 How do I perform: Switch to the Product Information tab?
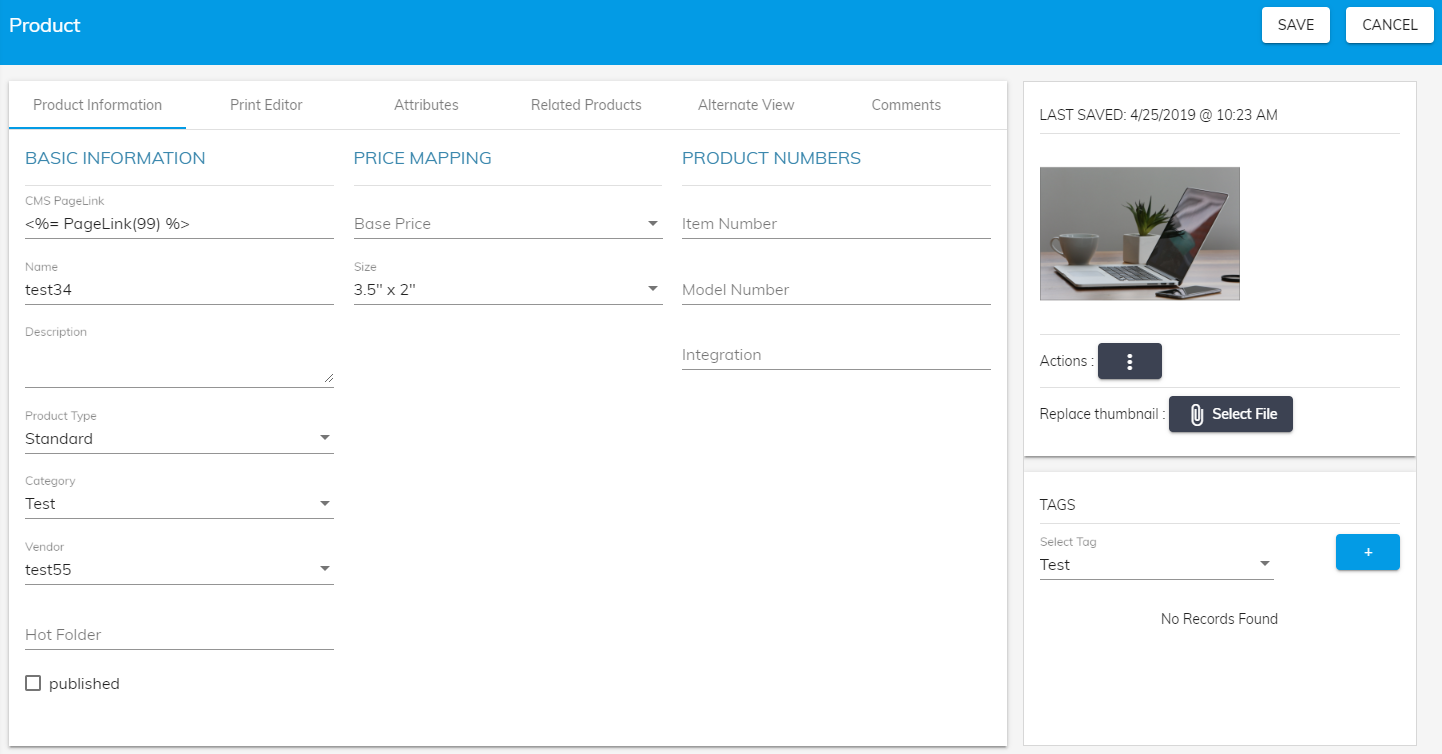[x=98, y=105]
